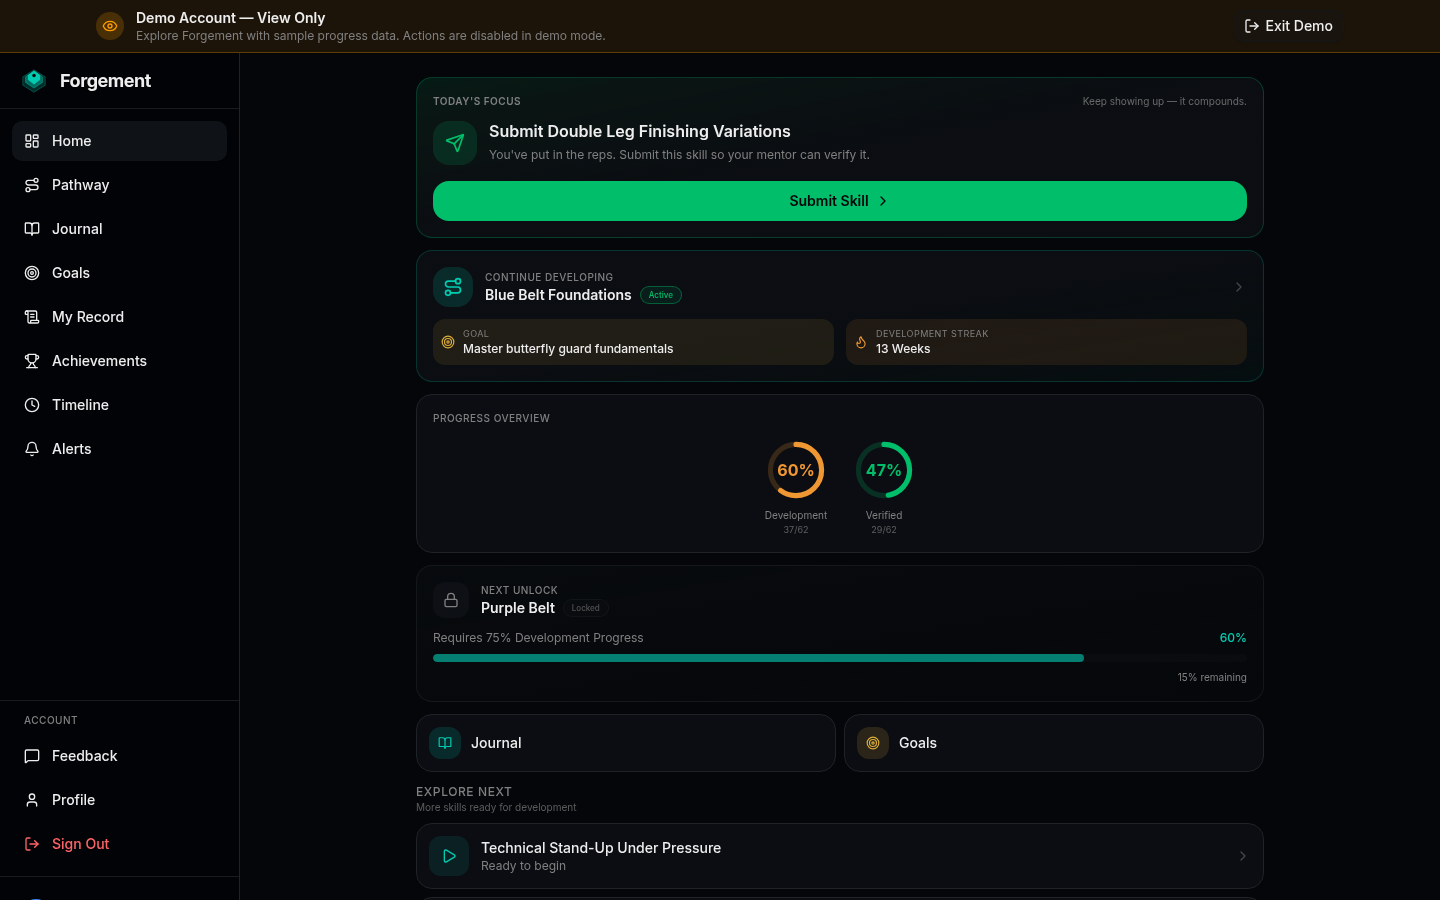Click the green Submit Skill button
1440x900 pixels.
(x=840, y=201)
